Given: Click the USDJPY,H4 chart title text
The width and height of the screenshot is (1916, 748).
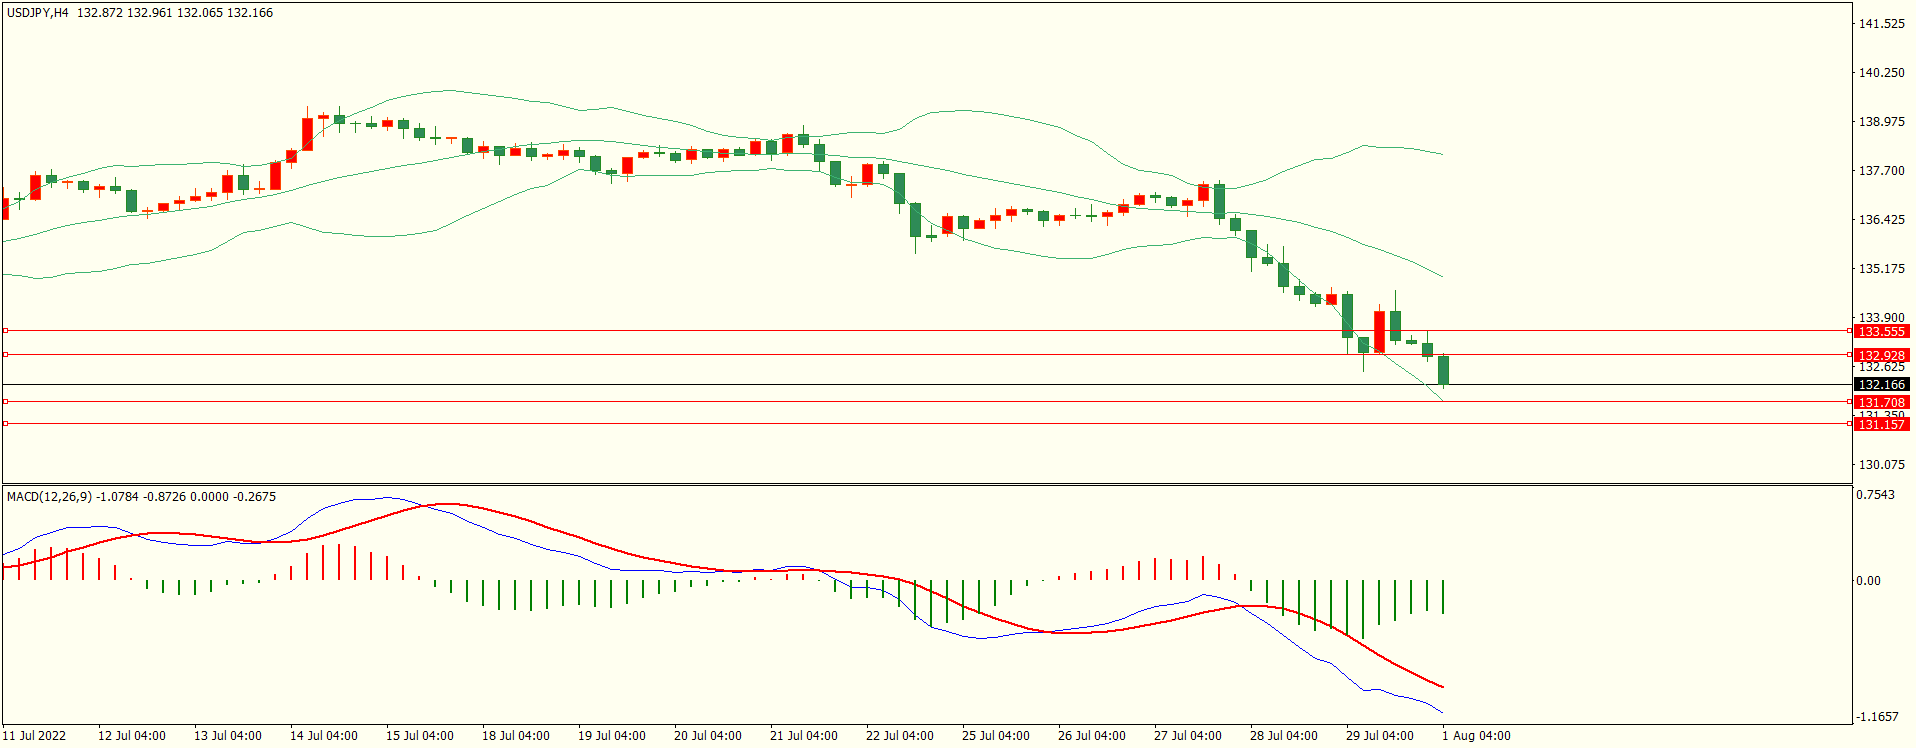Looking at the screenshot, I should click(x=38, y=13).
